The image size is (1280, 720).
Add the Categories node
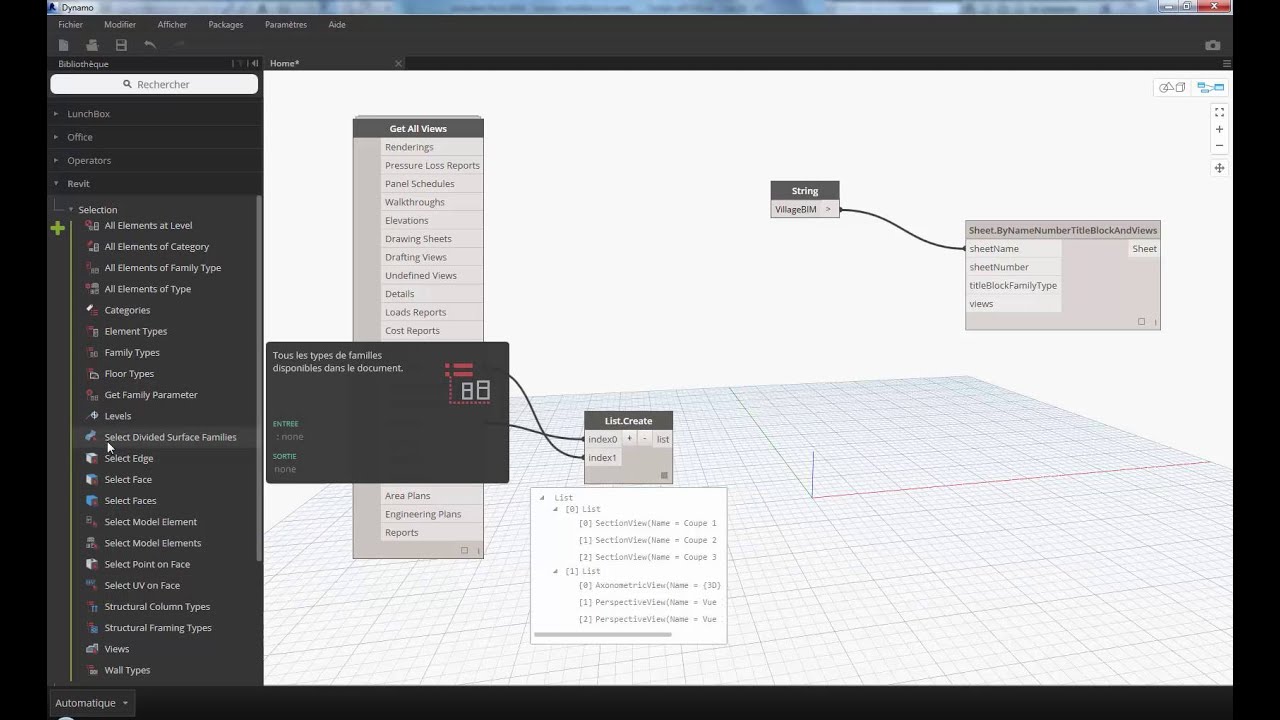point(127,310)
